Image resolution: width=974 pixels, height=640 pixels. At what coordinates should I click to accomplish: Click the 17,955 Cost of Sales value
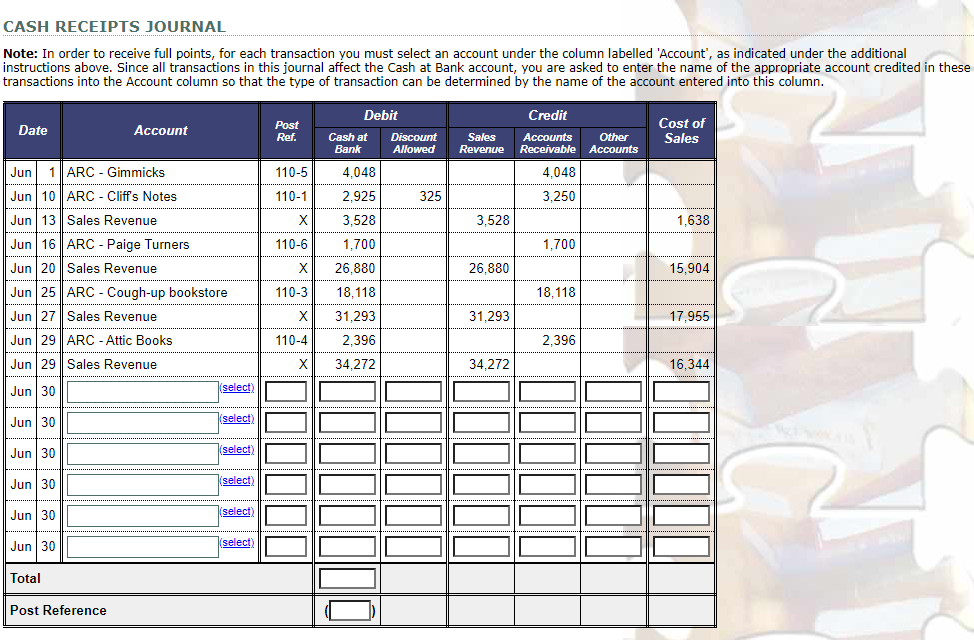pos(690,316)
